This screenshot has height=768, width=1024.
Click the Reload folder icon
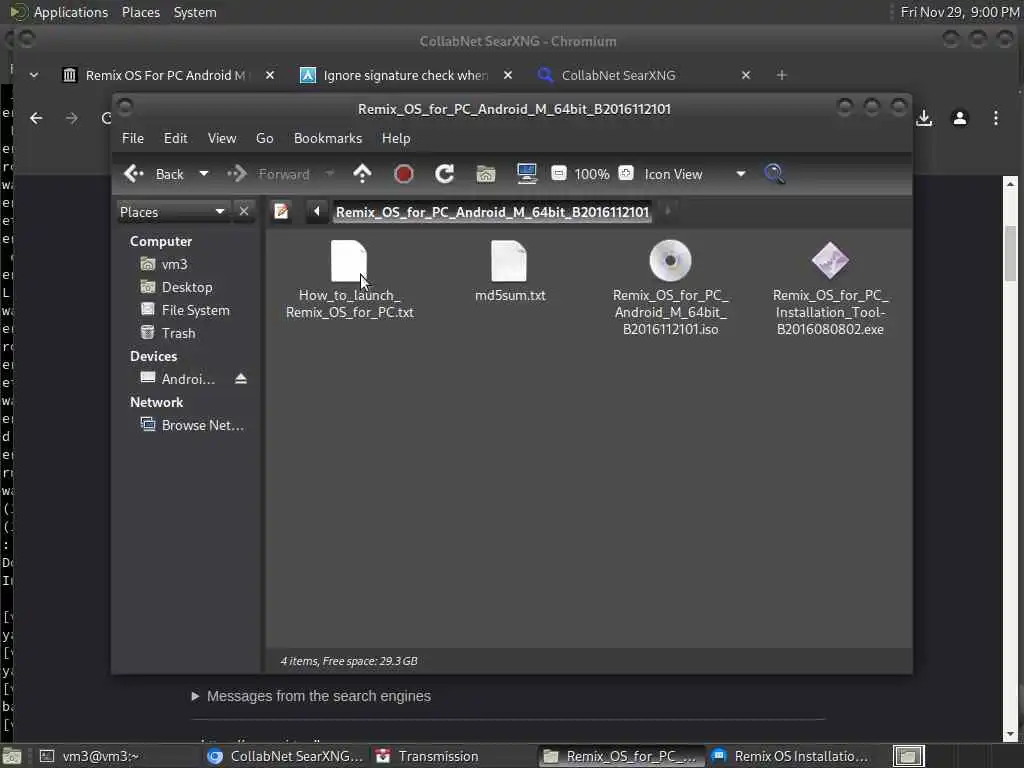click(x=445, y=174)
